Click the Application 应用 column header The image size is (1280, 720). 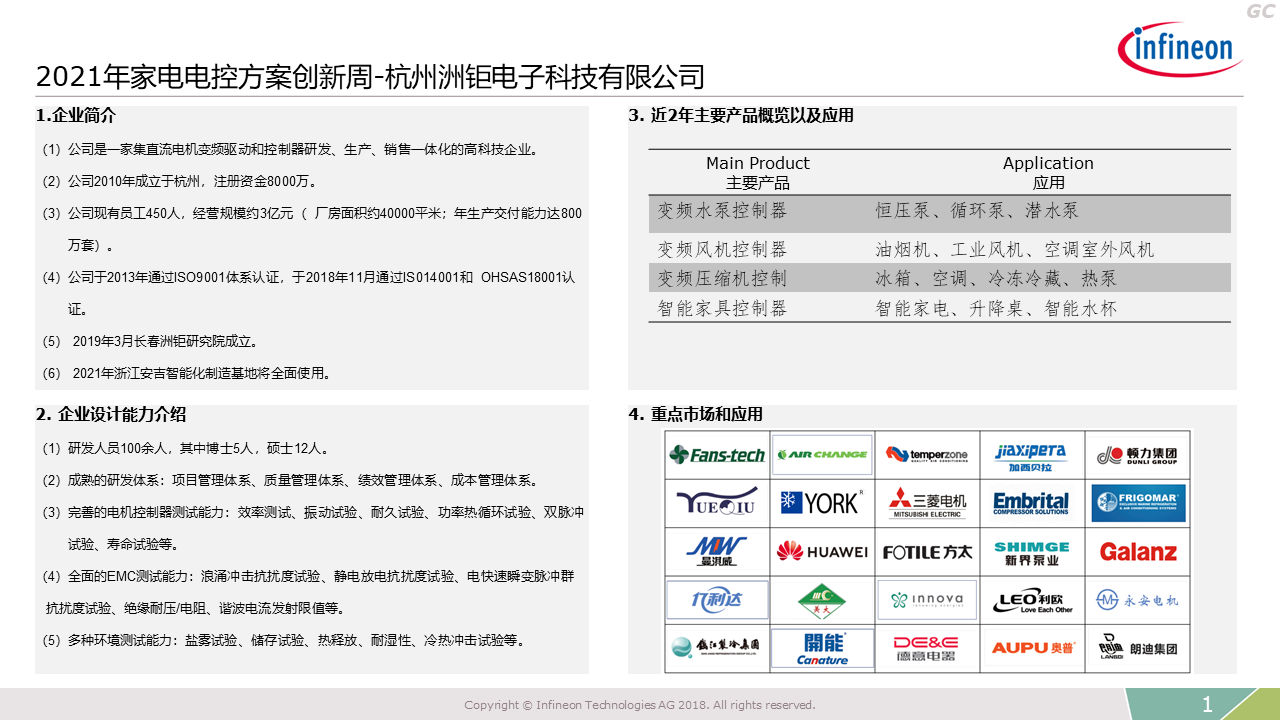pos(1048,172)
